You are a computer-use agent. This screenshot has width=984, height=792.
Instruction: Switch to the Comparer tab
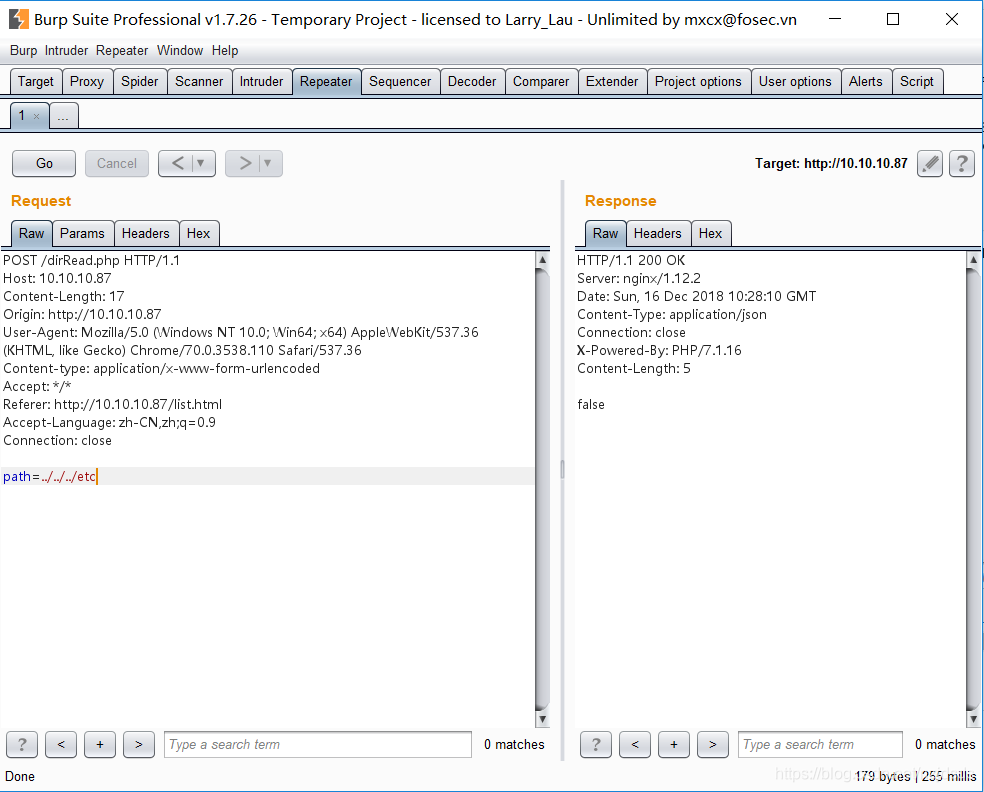coord(541,82)
